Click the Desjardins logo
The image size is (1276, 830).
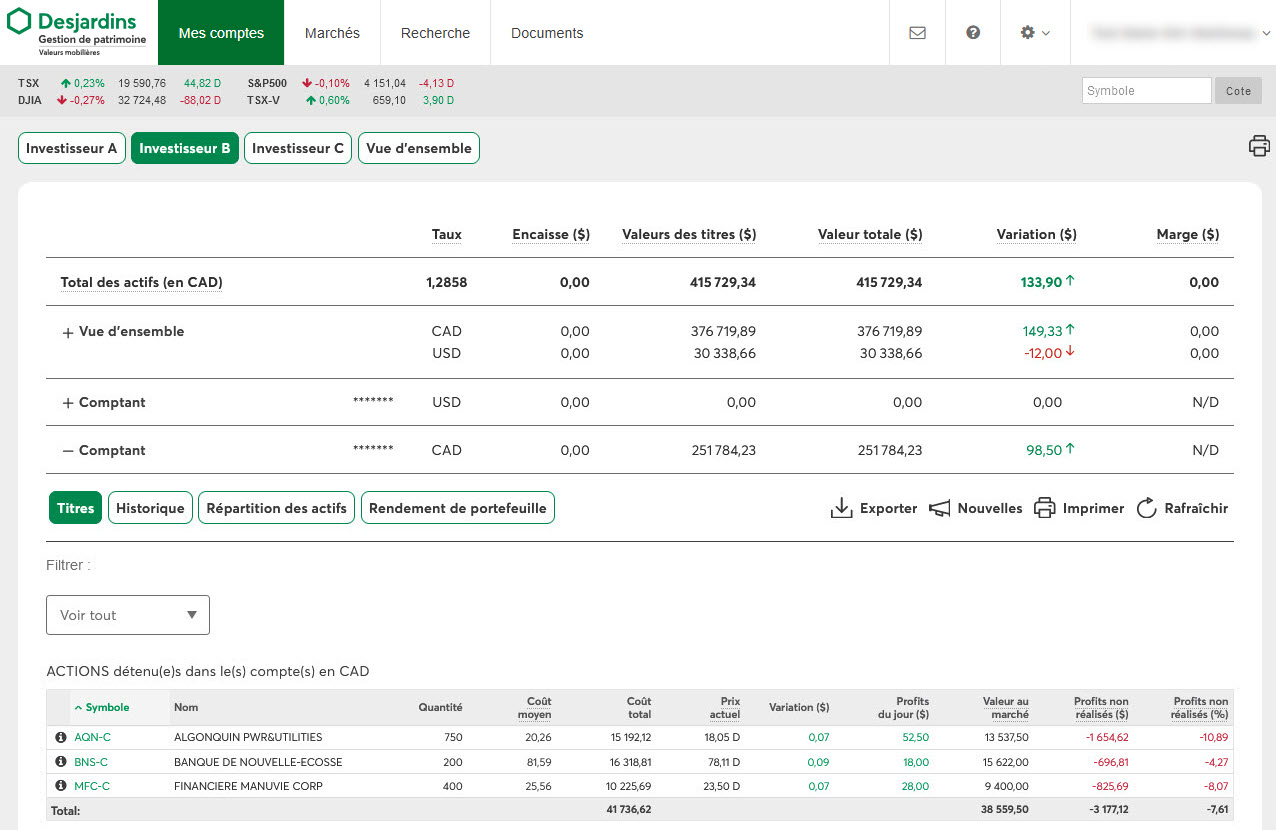(78, 32)
